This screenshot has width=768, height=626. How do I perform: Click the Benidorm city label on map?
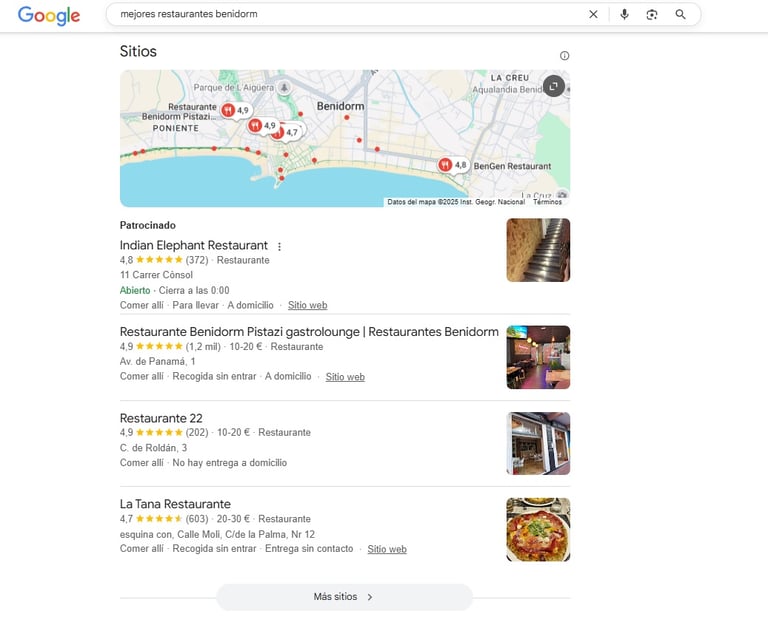(340, 106)
